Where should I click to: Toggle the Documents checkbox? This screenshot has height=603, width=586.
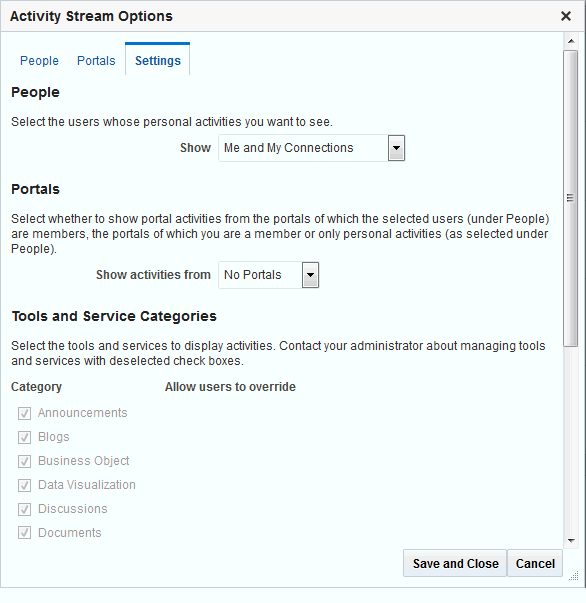click(x=24, y=533)
